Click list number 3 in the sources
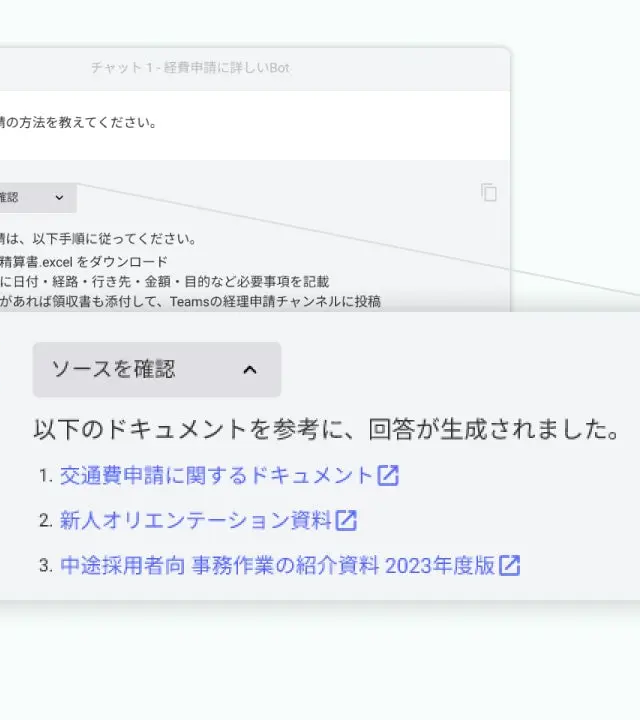Image resolution: width=640 pixels, height=720 pixels. point(45,566)
